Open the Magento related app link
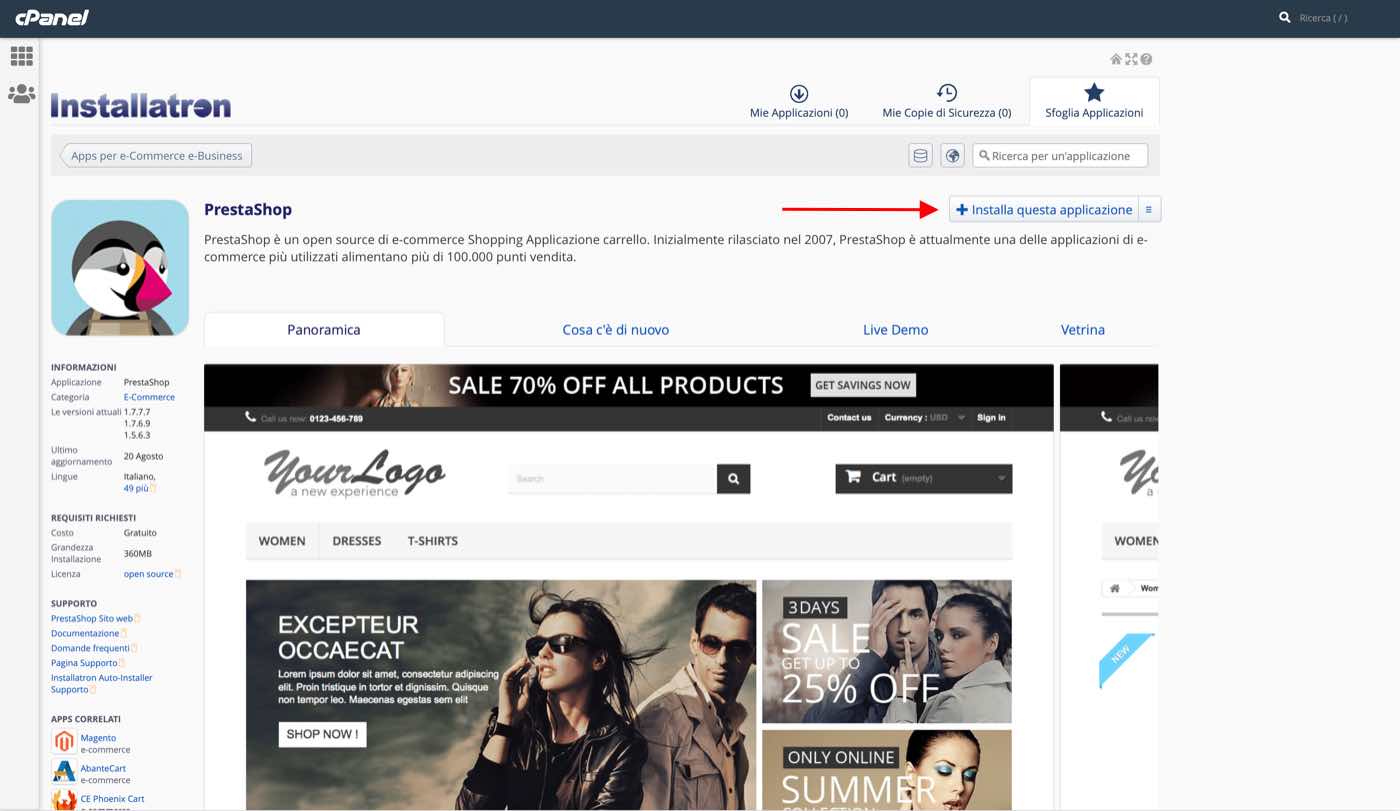This screenshot has width=1400, height=811. [x=98, y=738]
